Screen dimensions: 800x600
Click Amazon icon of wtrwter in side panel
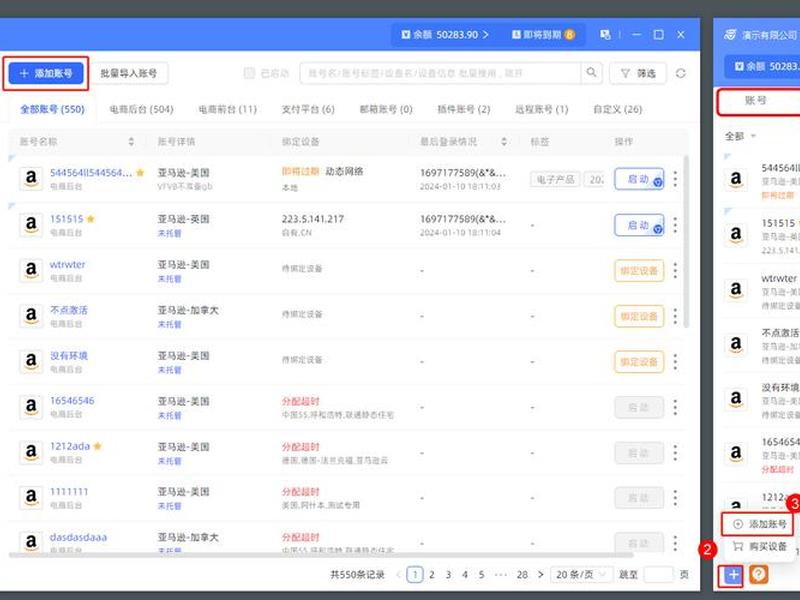click(x=736, y=289)
